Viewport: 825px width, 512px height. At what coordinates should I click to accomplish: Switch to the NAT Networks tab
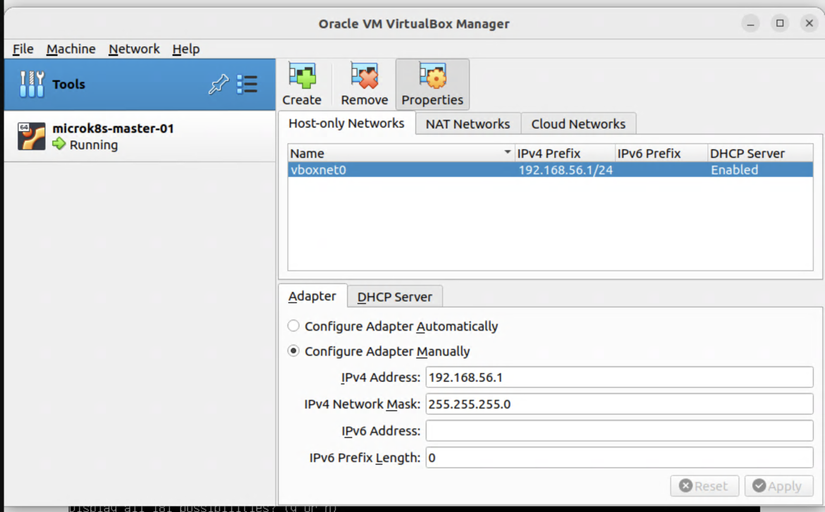(468, 124)
